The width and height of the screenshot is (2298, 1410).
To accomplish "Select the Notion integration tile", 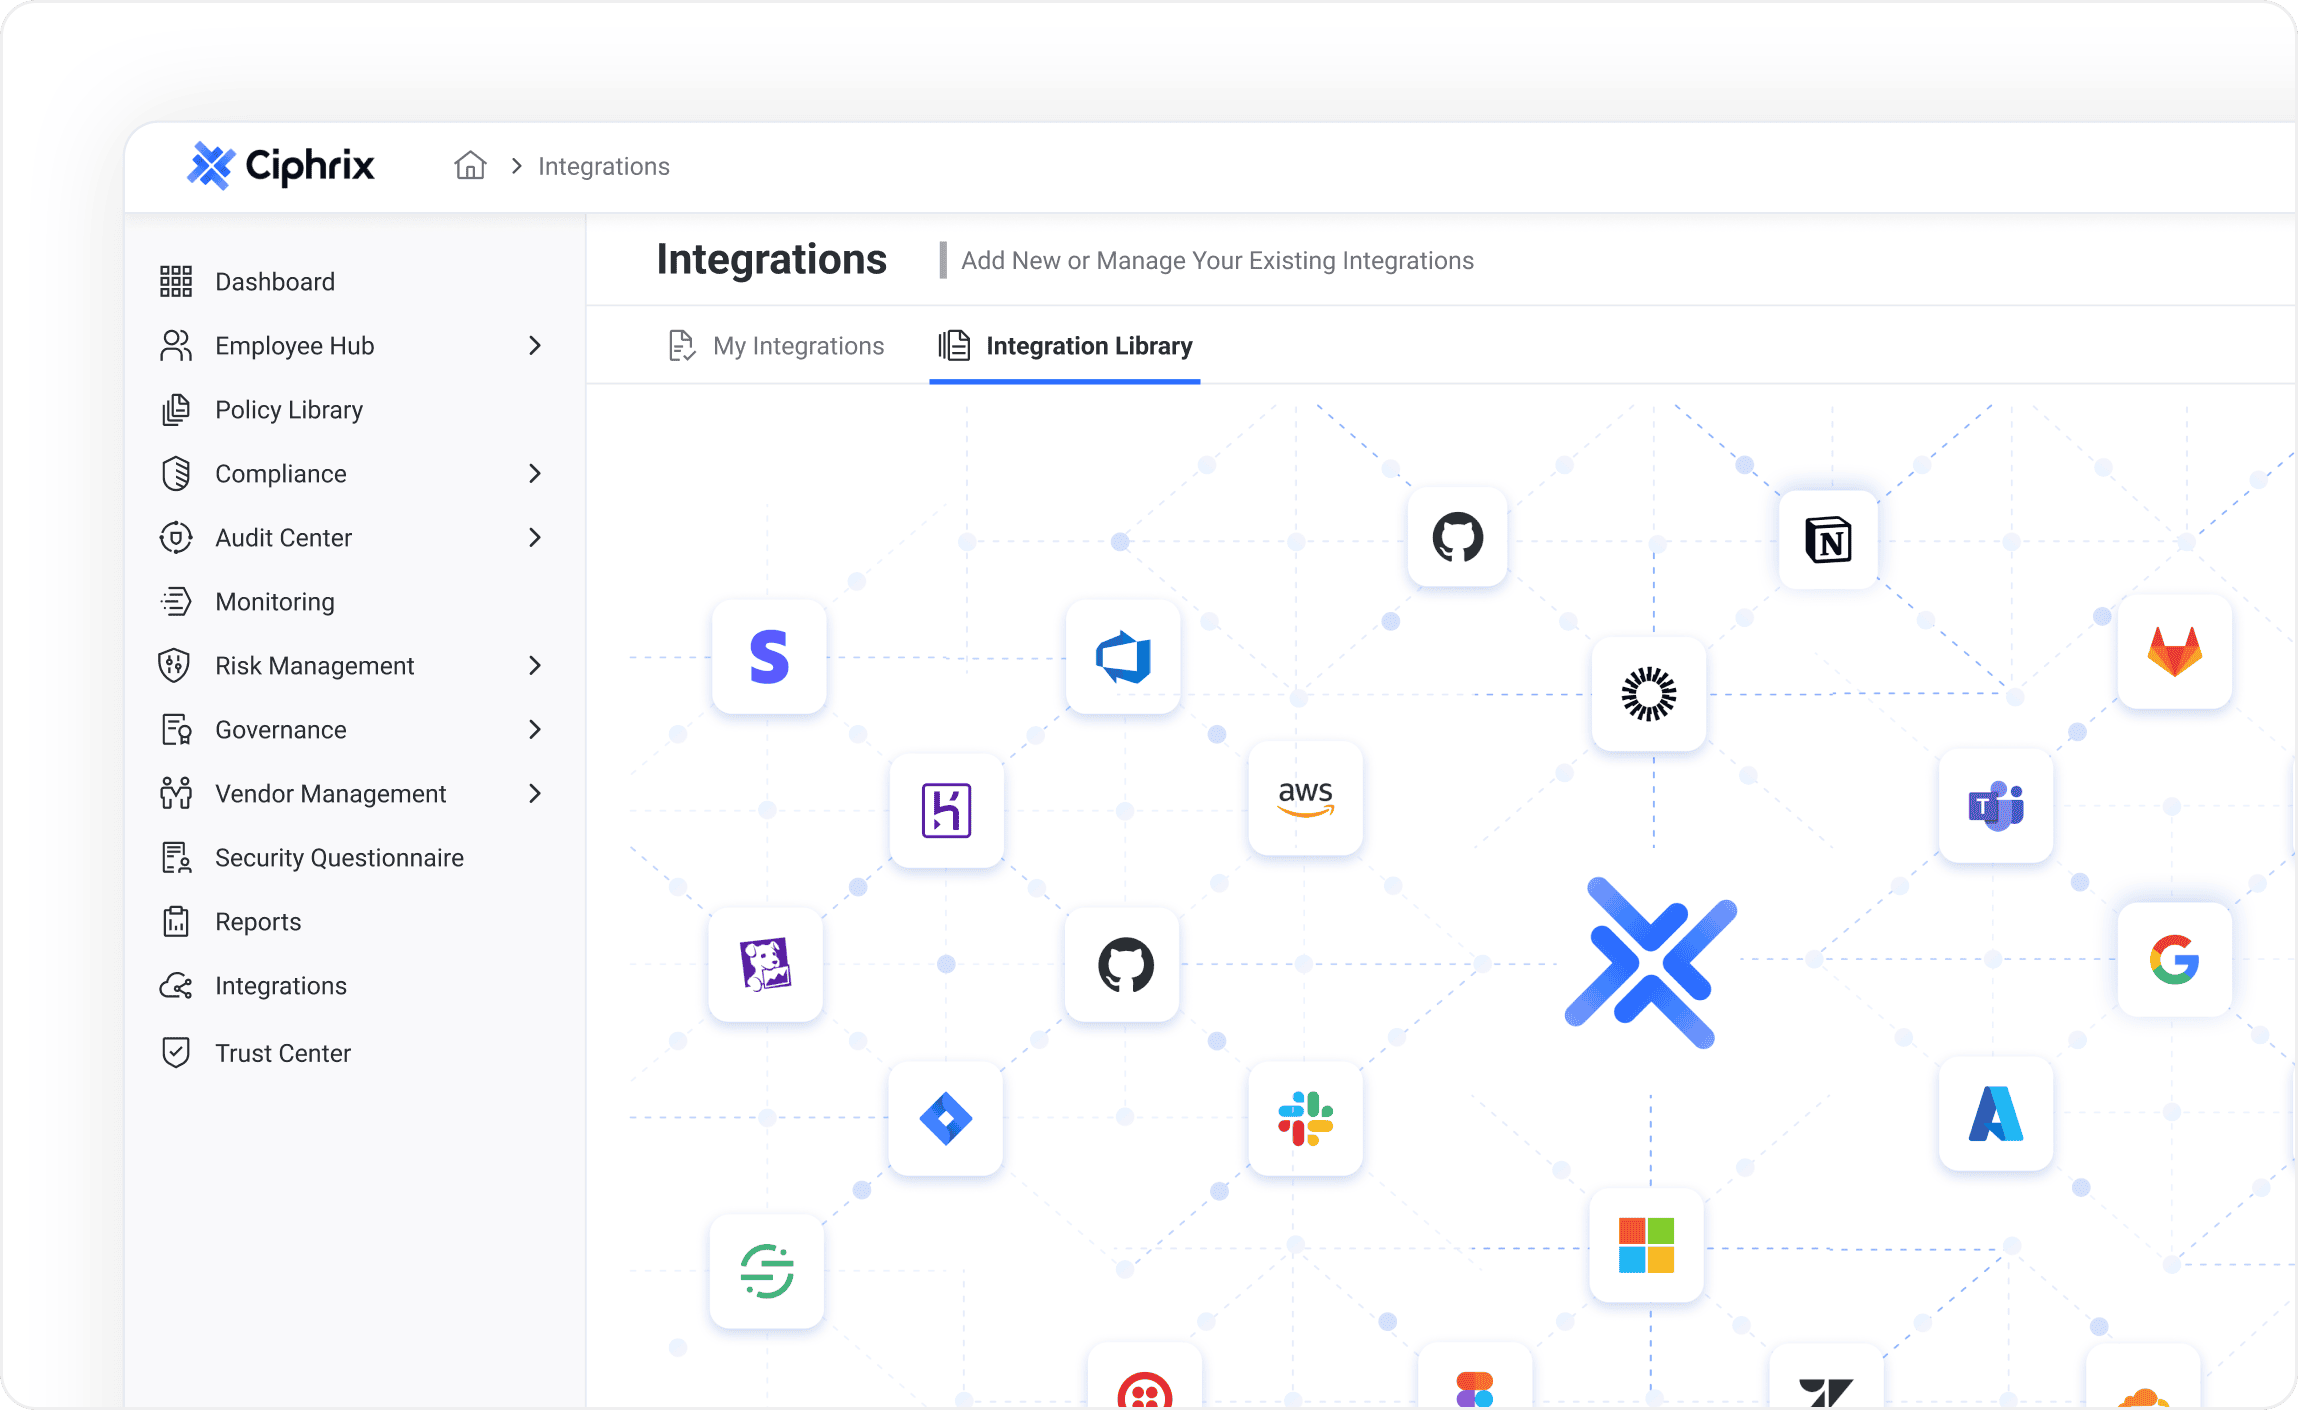I will pos(1828,540).
